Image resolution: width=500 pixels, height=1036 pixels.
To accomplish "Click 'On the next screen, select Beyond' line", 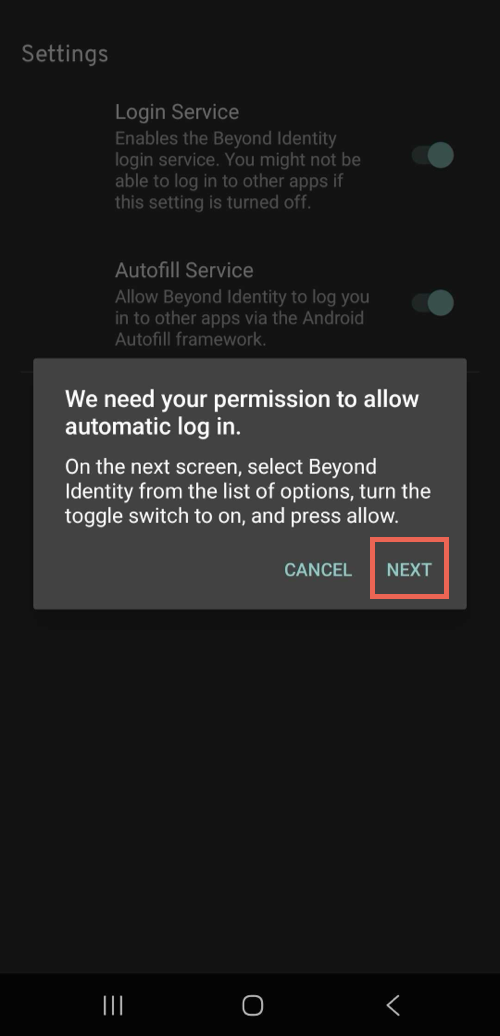I will 221,466.
